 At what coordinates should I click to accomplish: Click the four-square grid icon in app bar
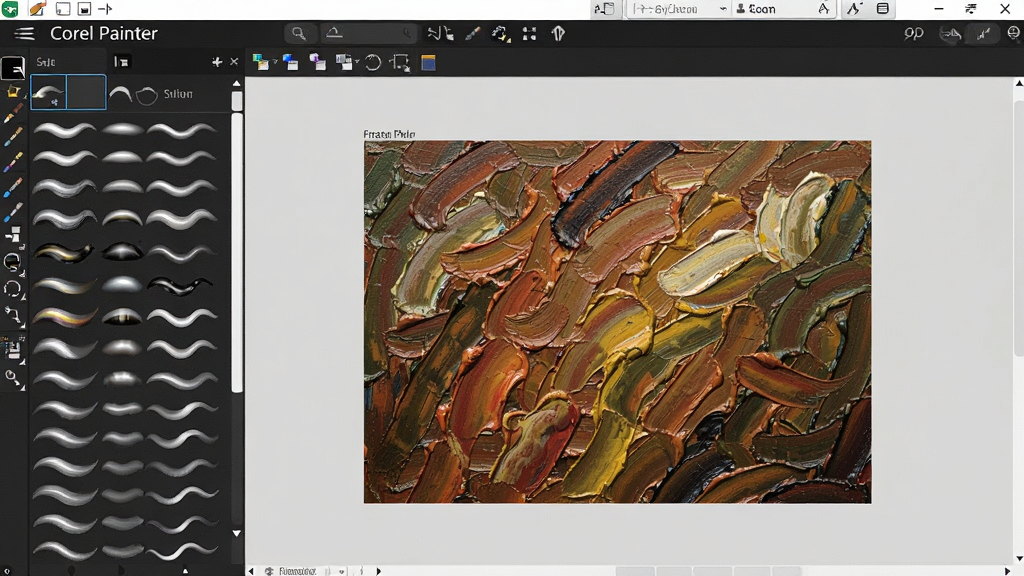529,33
